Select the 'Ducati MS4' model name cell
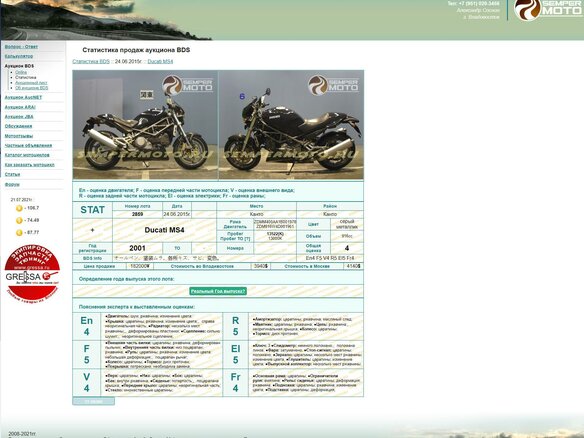 point(164,230)
